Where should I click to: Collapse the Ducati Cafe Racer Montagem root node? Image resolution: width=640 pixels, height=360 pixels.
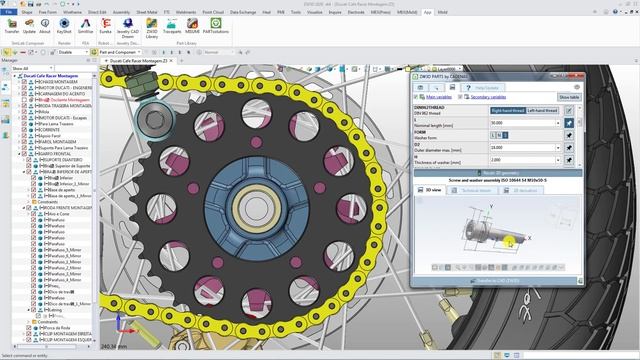[15, 76]
